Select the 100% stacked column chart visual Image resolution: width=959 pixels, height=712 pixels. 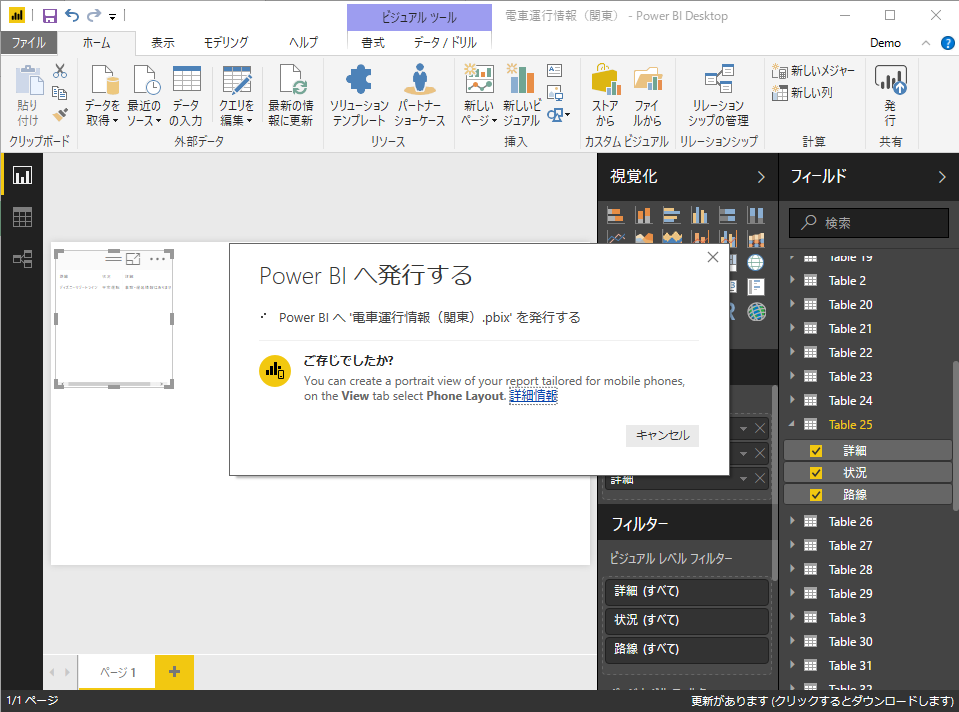pos(756,215)
